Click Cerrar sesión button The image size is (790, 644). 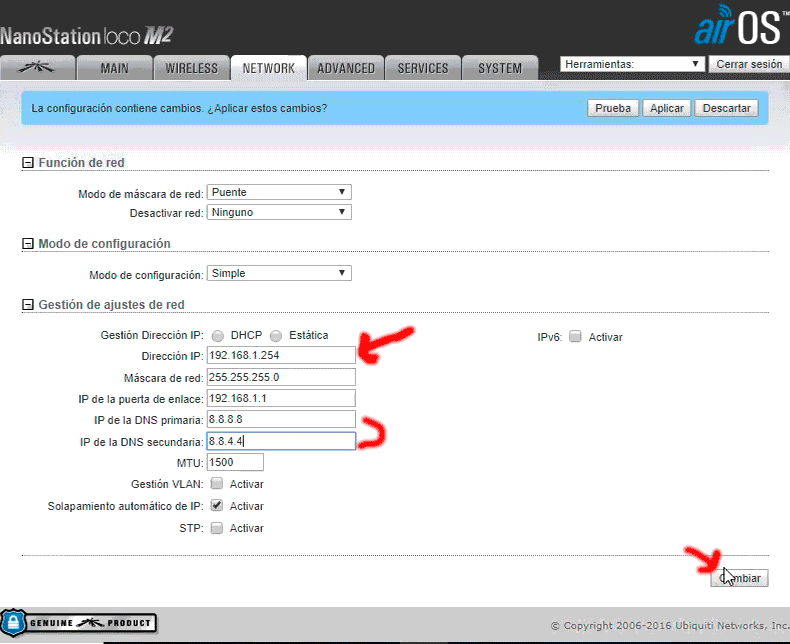coord(749,64)
